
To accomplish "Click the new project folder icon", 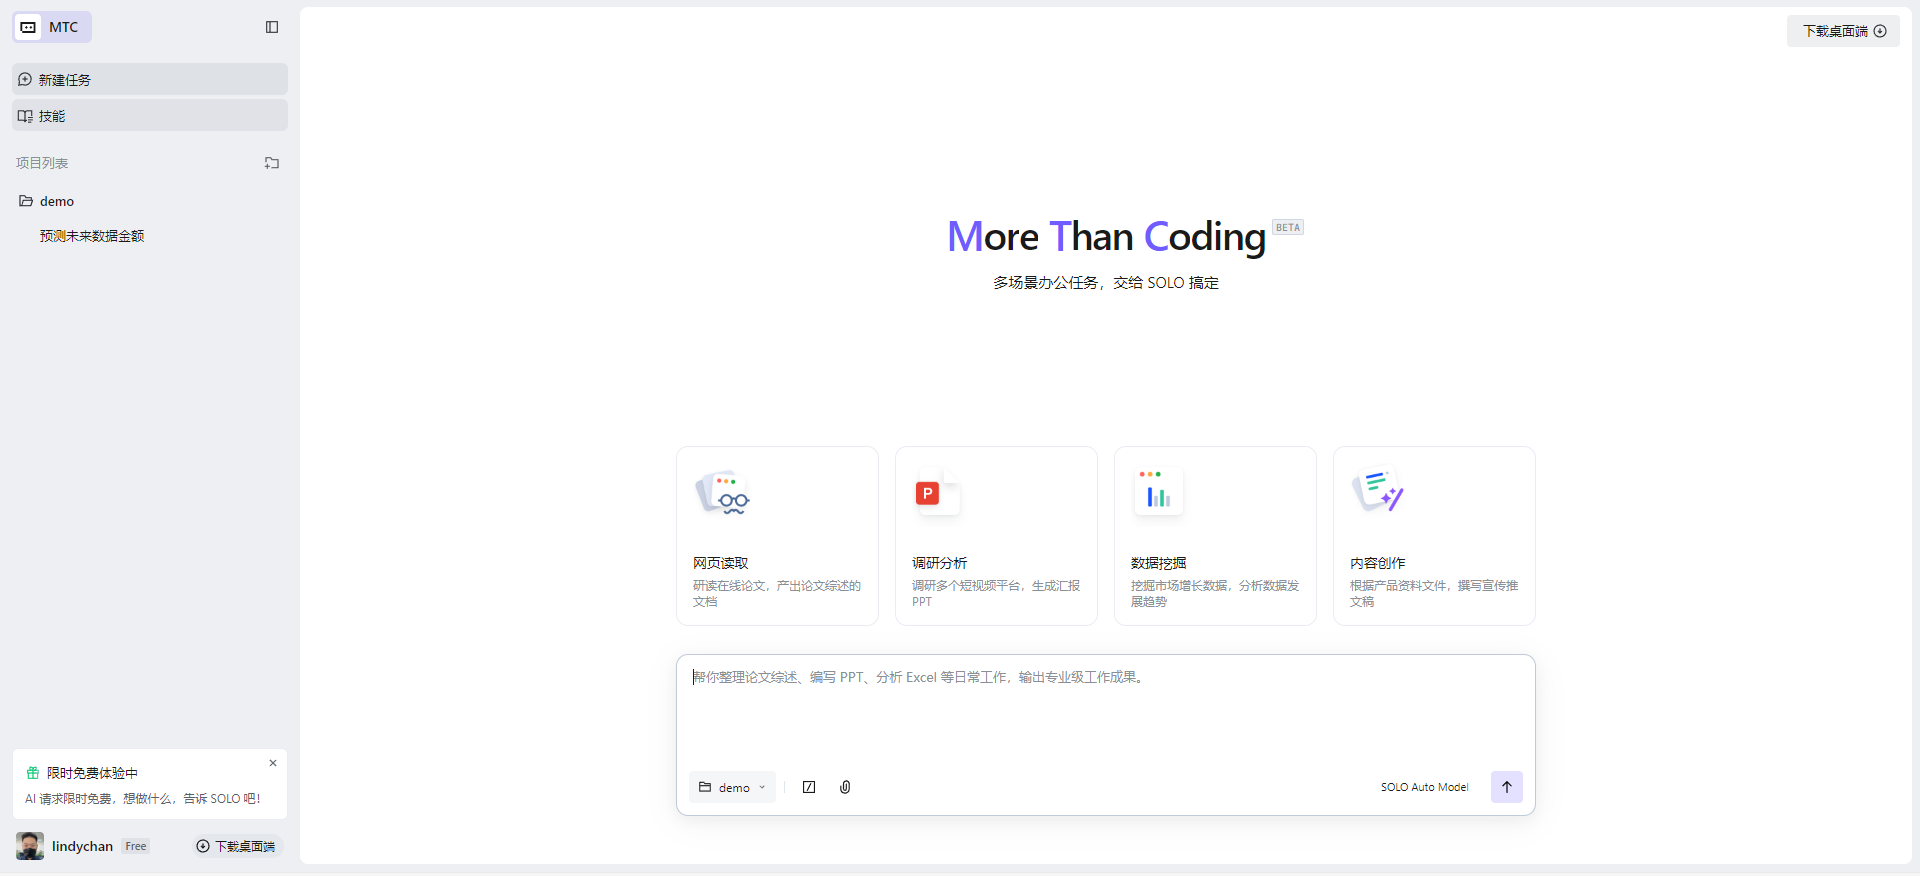I will click(x=272, y=163).
